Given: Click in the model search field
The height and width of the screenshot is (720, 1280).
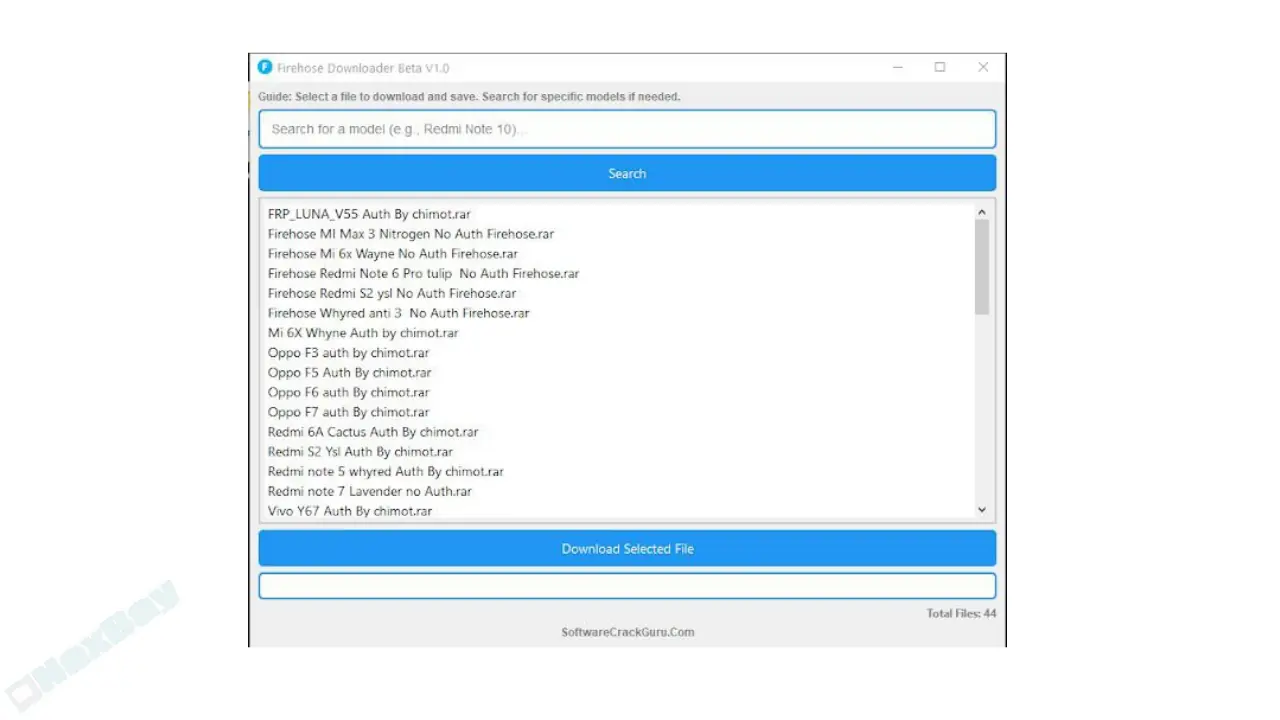Looking at the screenshot, I should pyautogui.click(x=627, y=129).
